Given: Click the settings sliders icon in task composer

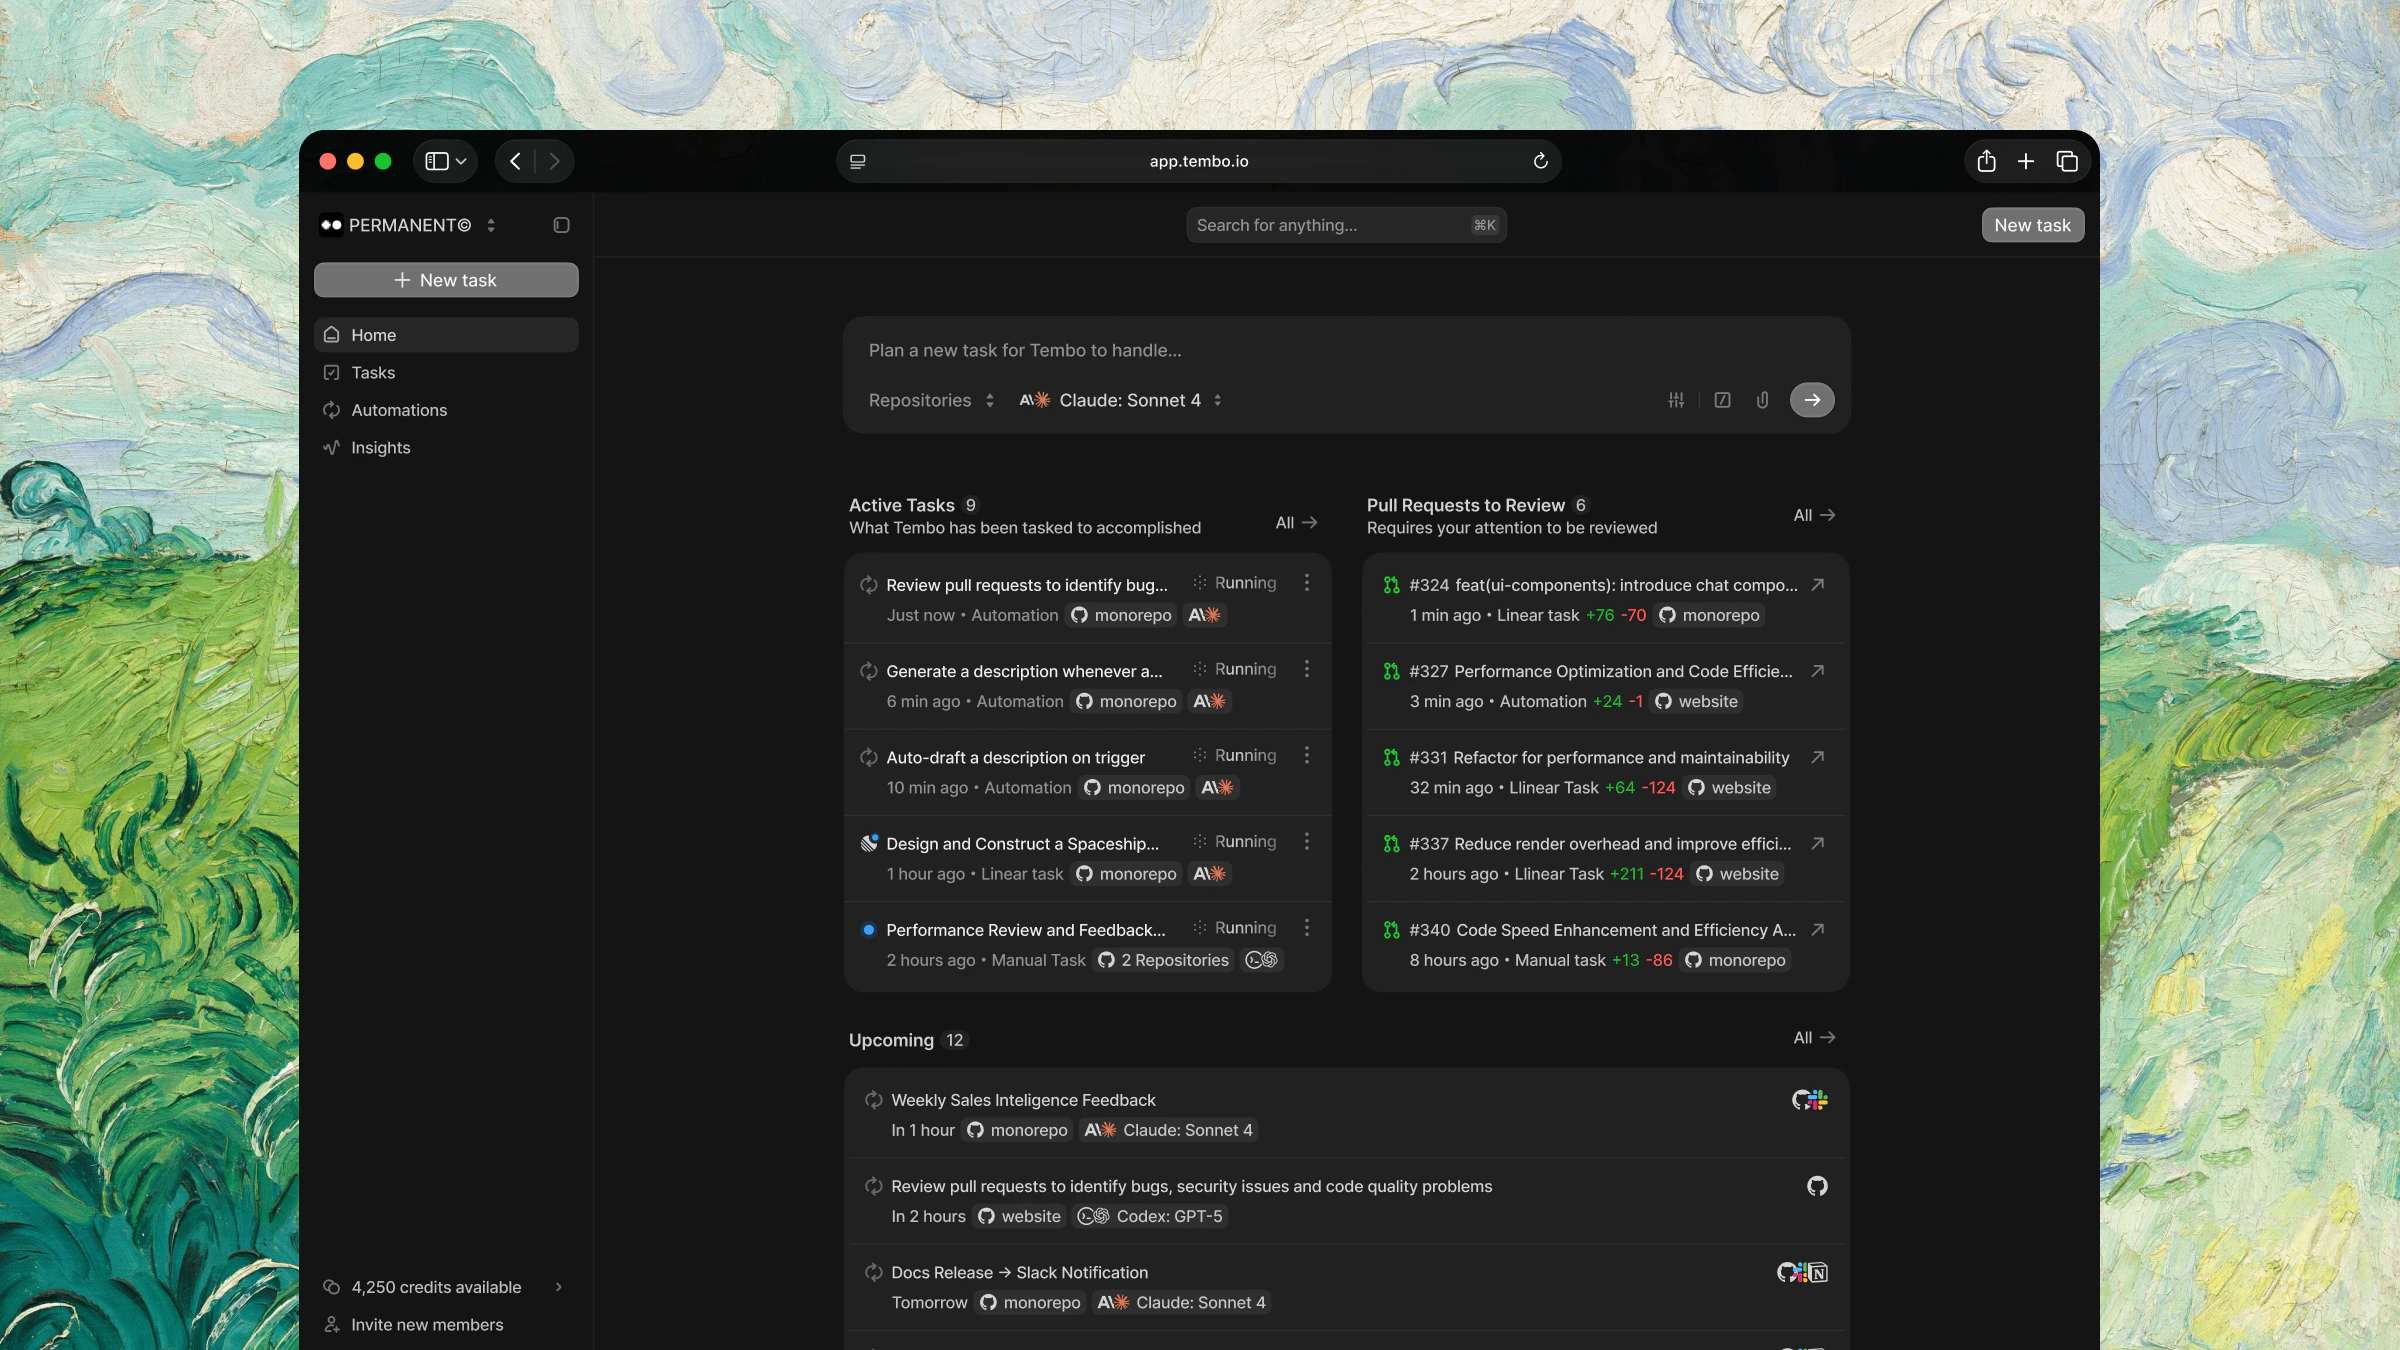Looking at the screenshot, I should 1676,400.
